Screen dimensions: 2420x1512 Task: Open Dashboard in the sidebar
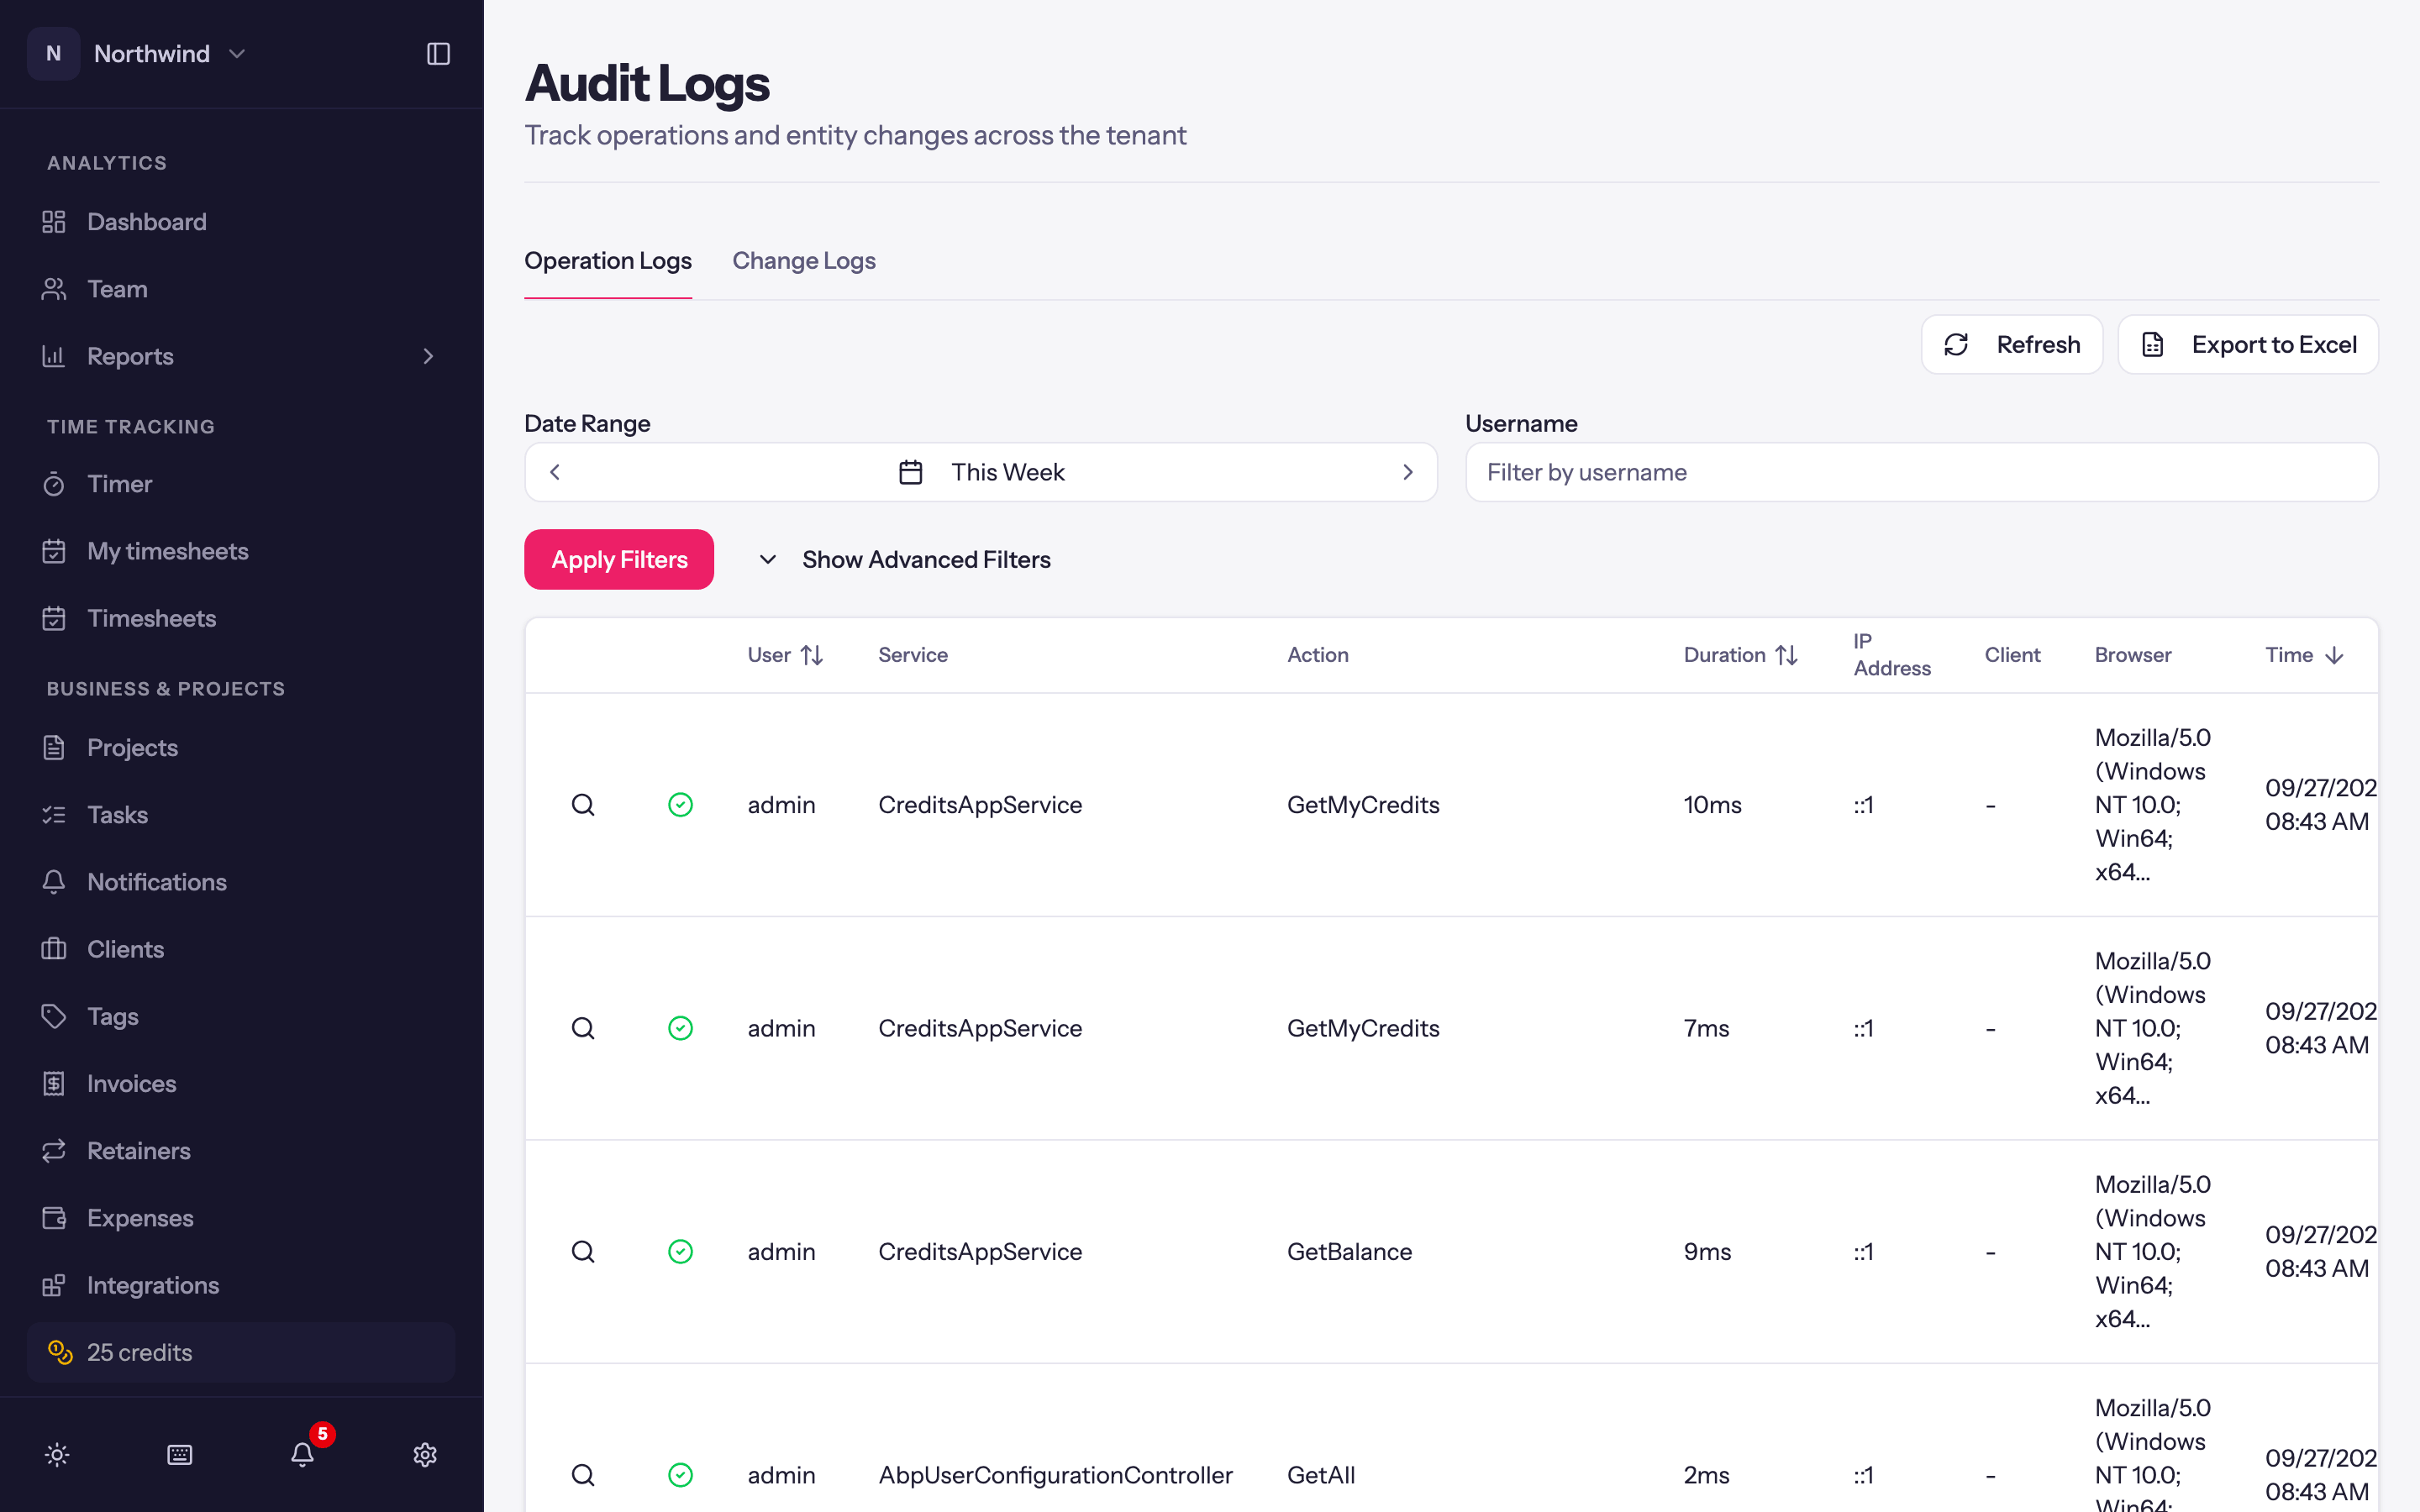[x=241, y=222]
